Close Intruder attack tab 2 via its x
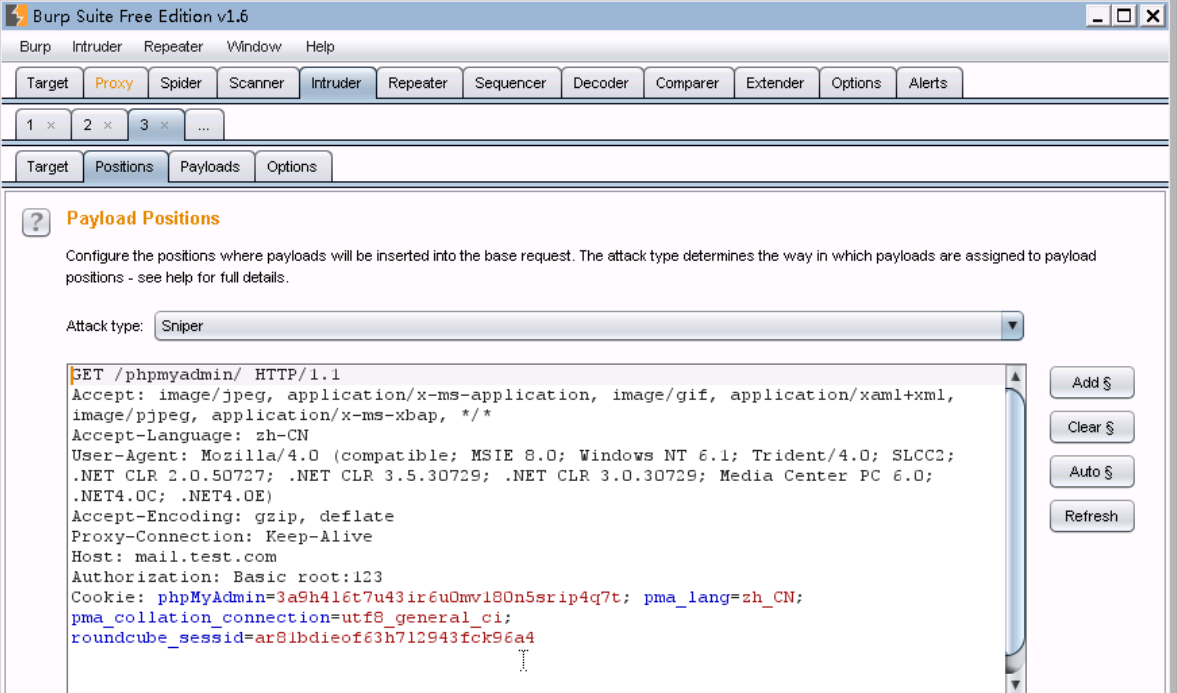This screenshot has height=693, width=1177. click(107, 125)
